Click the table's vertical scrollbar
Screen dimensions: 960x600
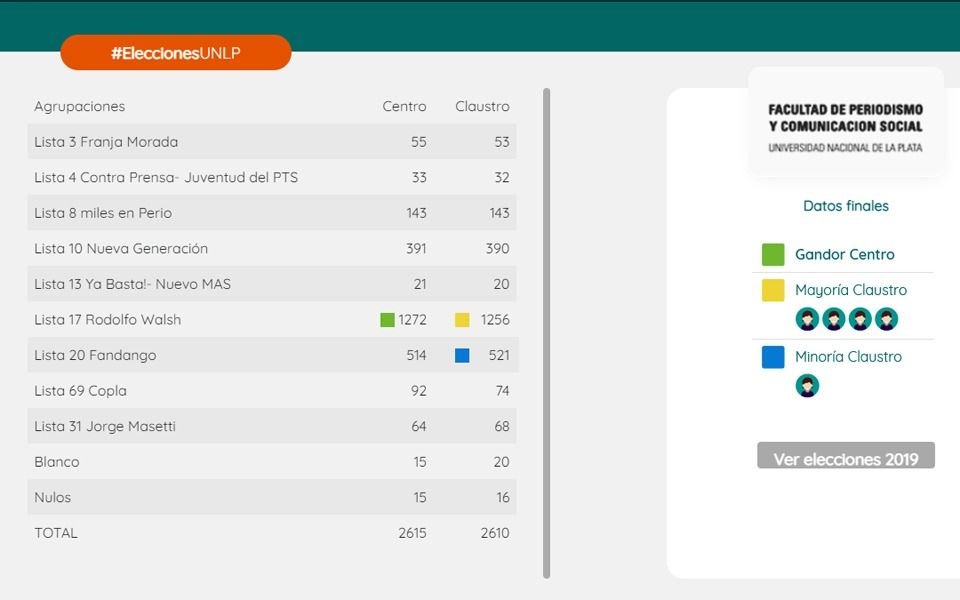[546, 333]
